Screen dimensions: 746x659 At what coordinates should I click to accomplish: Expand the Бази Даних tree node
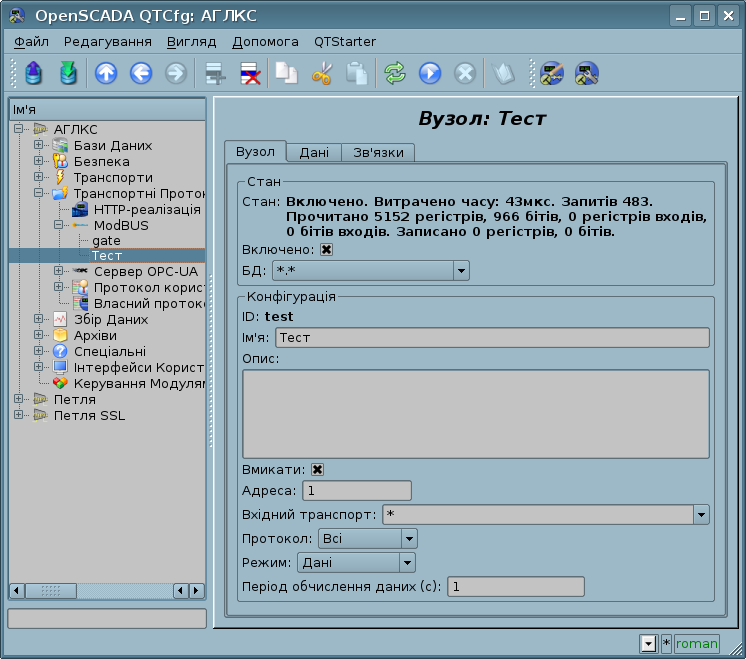click(x=39, y=145)
